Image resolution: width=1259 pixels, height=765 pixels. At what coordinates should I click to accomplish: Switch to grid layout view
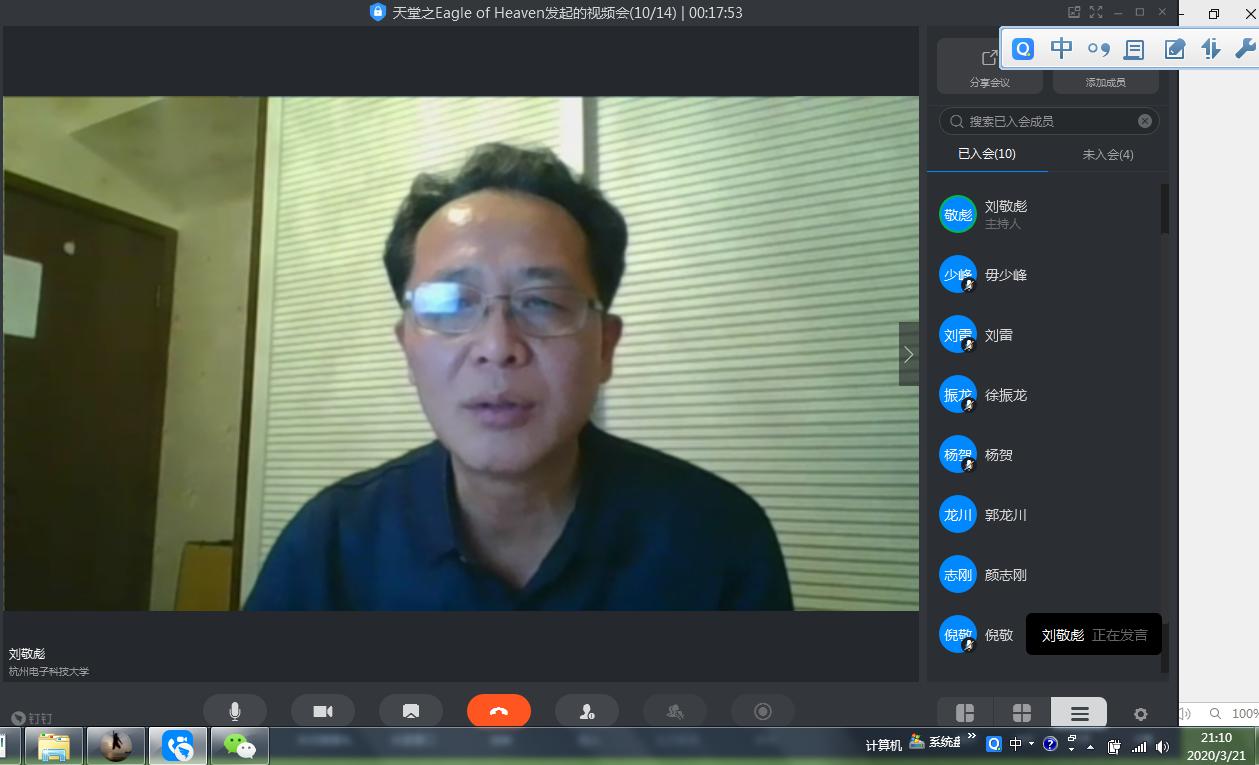[1022, 713]
